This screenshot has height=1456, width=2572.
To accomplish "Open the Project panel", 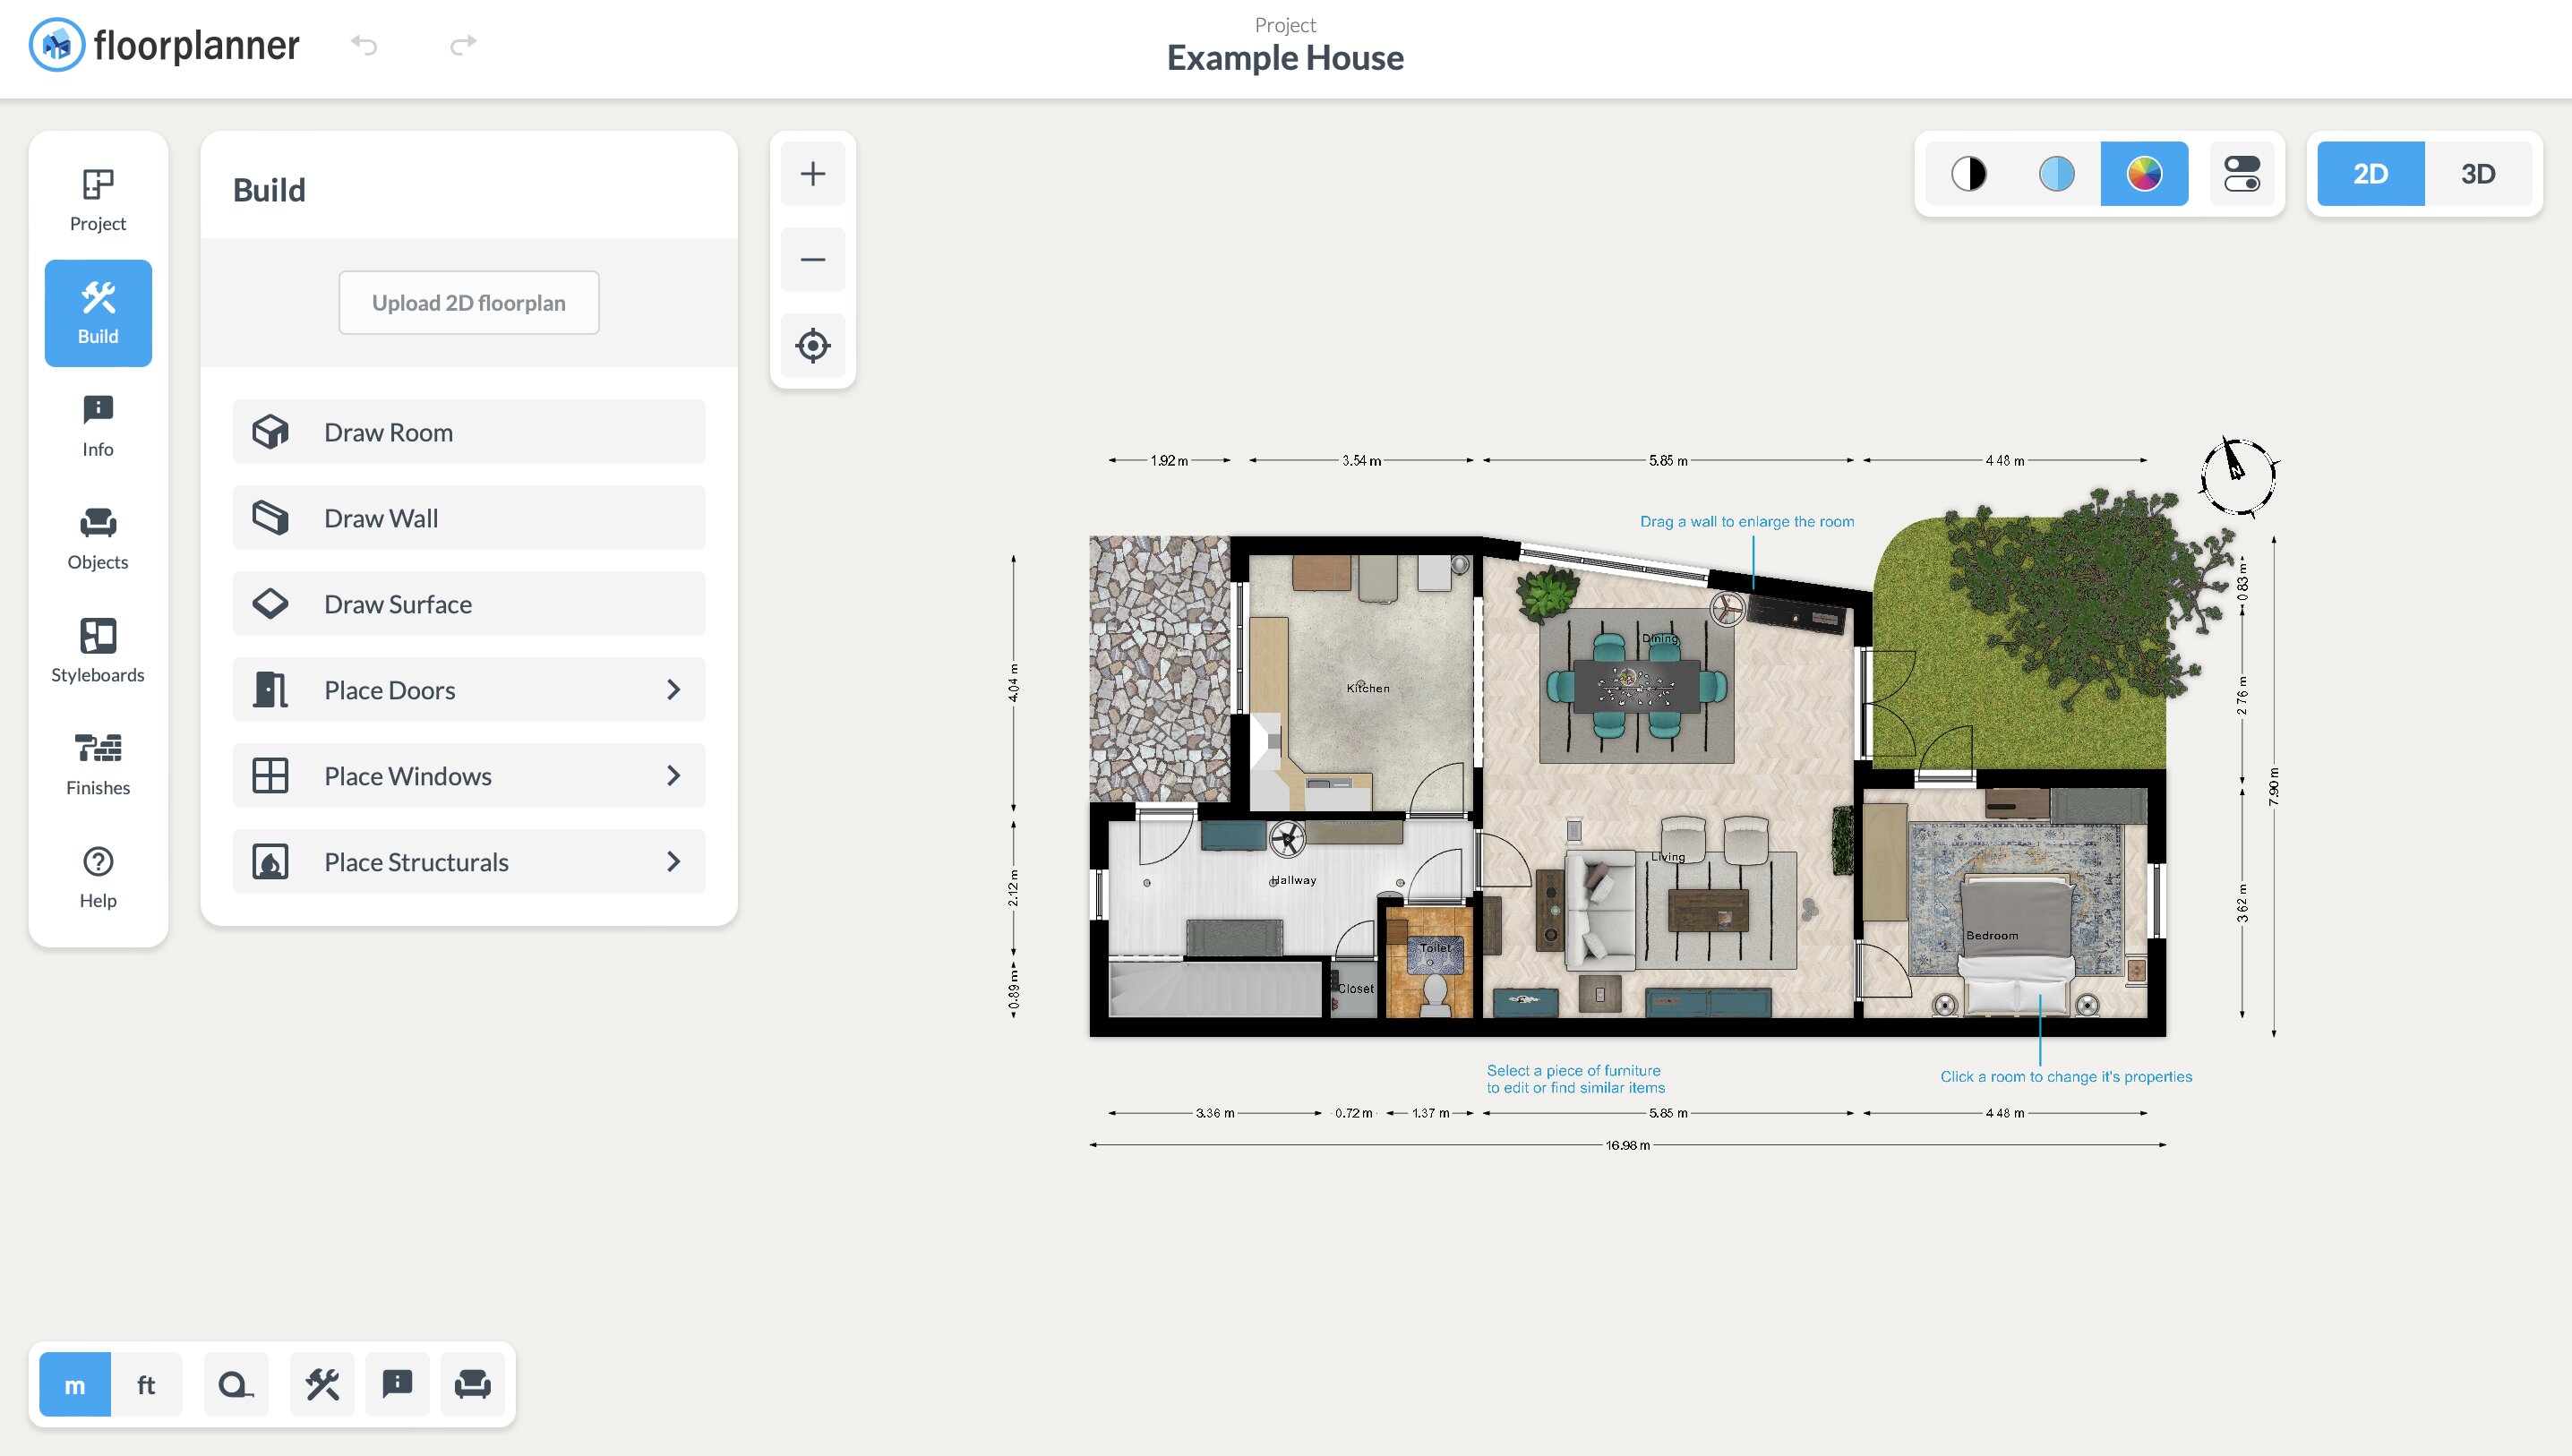I will point(97,198).
